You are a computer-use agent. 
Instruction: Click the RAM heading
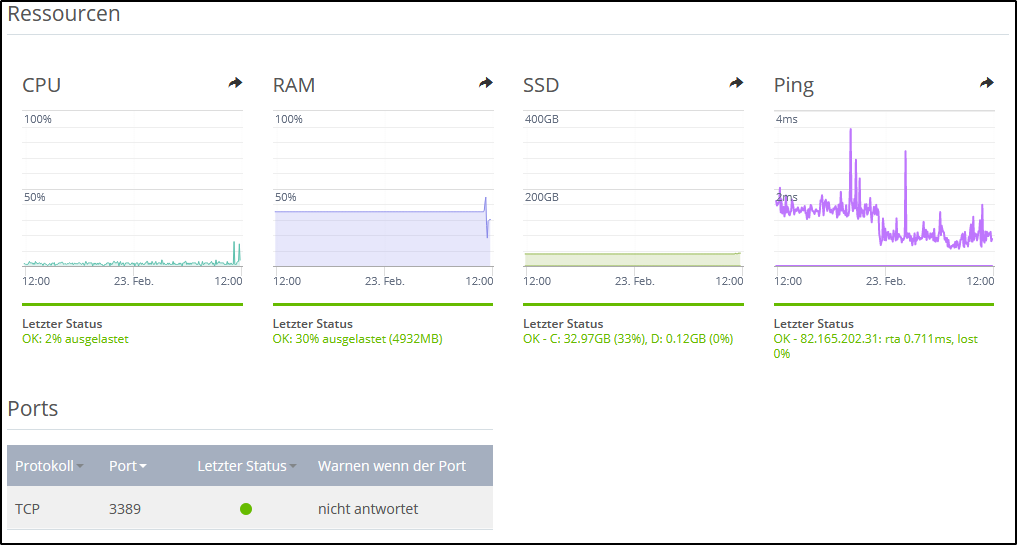pyautogui.click(x=294, y=85)
